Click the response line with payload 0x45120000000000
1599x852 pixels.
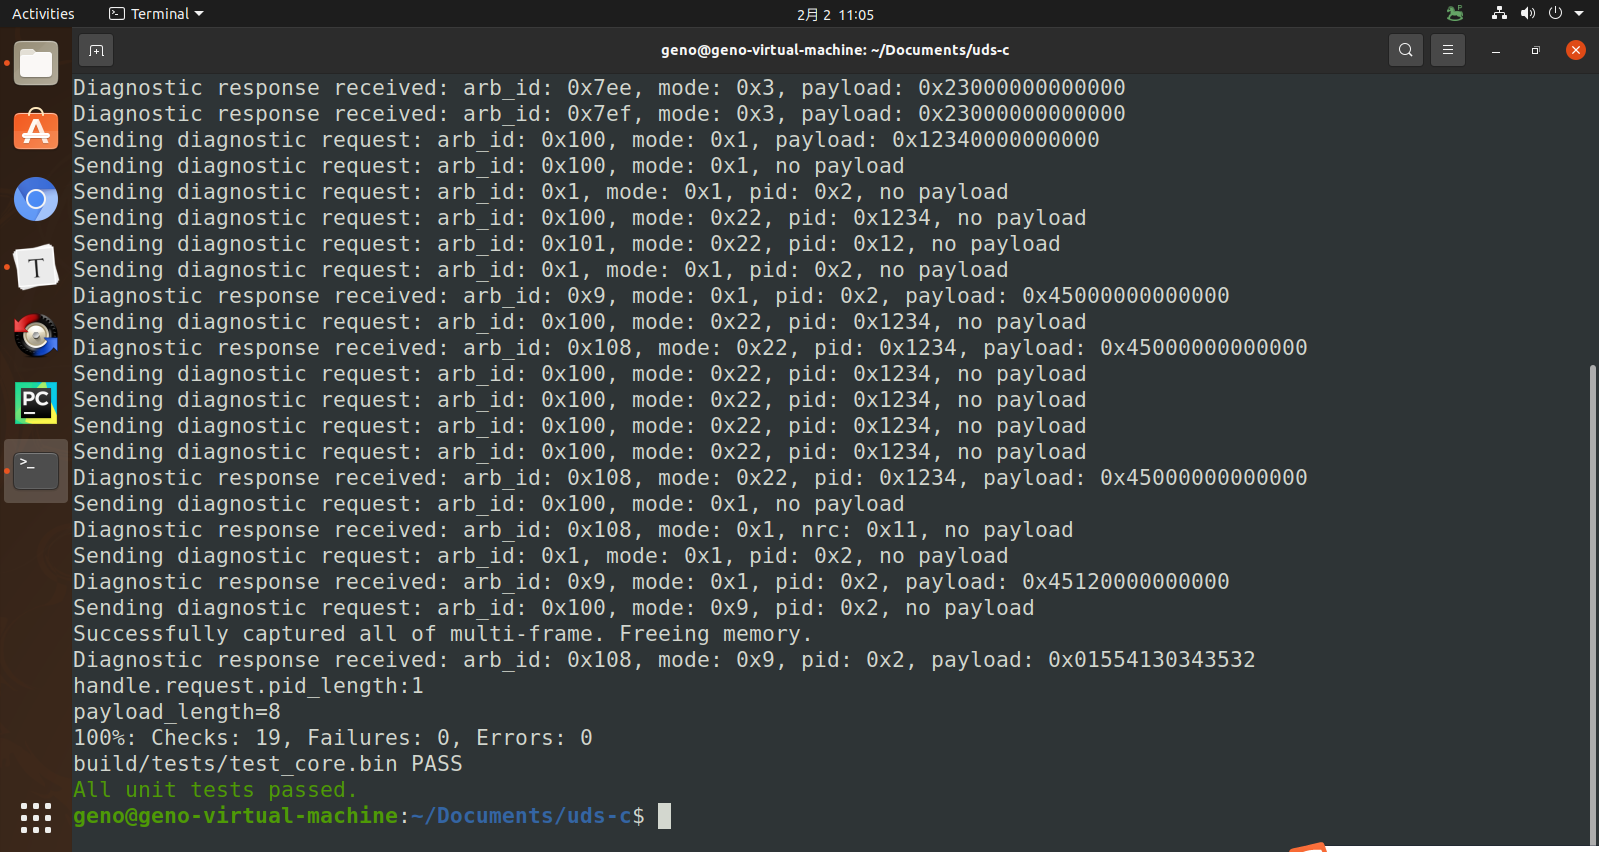651,582
